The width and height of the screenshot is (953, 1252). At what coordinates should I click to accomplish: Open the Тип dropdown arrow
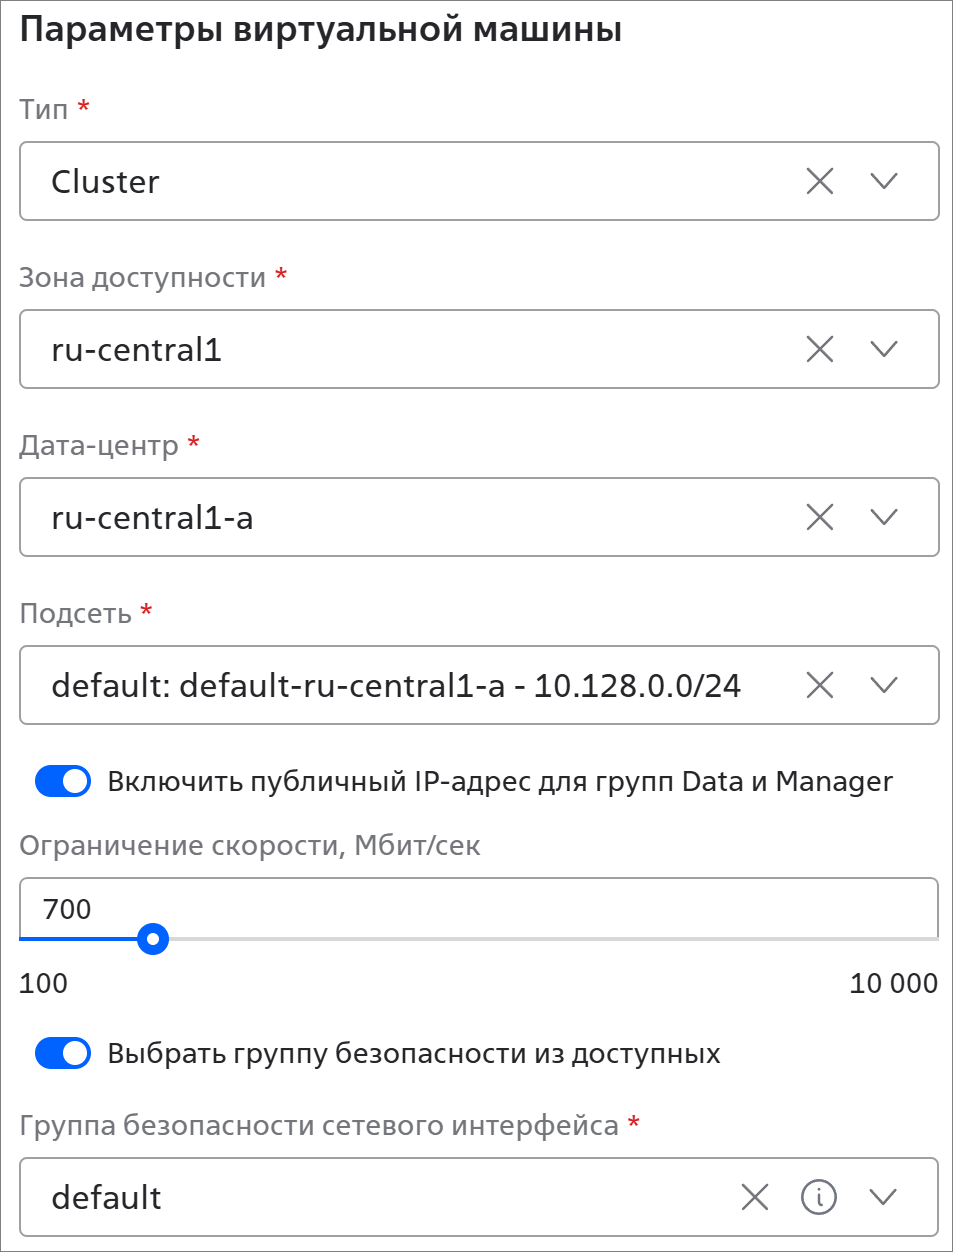[884, 181]
